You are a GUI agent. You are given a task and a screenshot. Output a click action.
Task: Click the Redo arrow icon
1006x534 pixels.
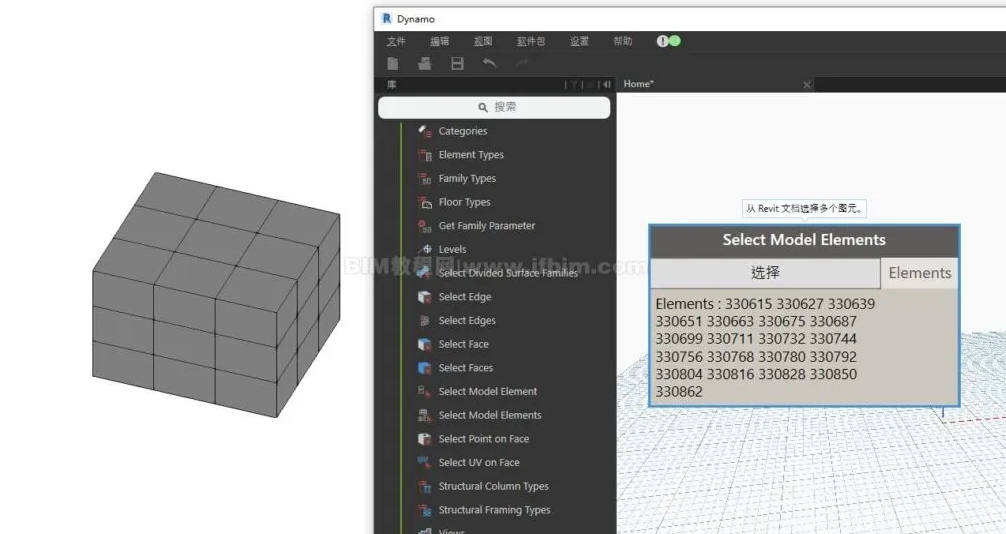coord(522,63)
